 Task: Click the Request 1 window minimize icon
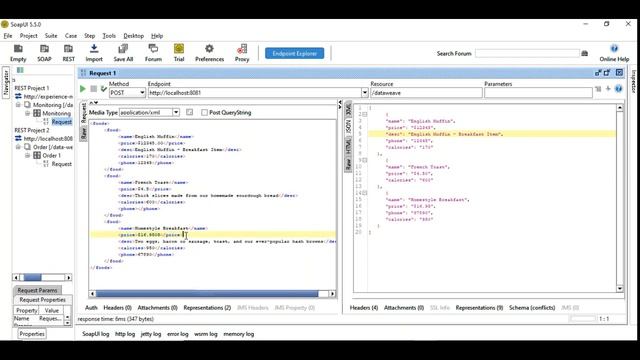pyautogui.click(x=598, y=73)
